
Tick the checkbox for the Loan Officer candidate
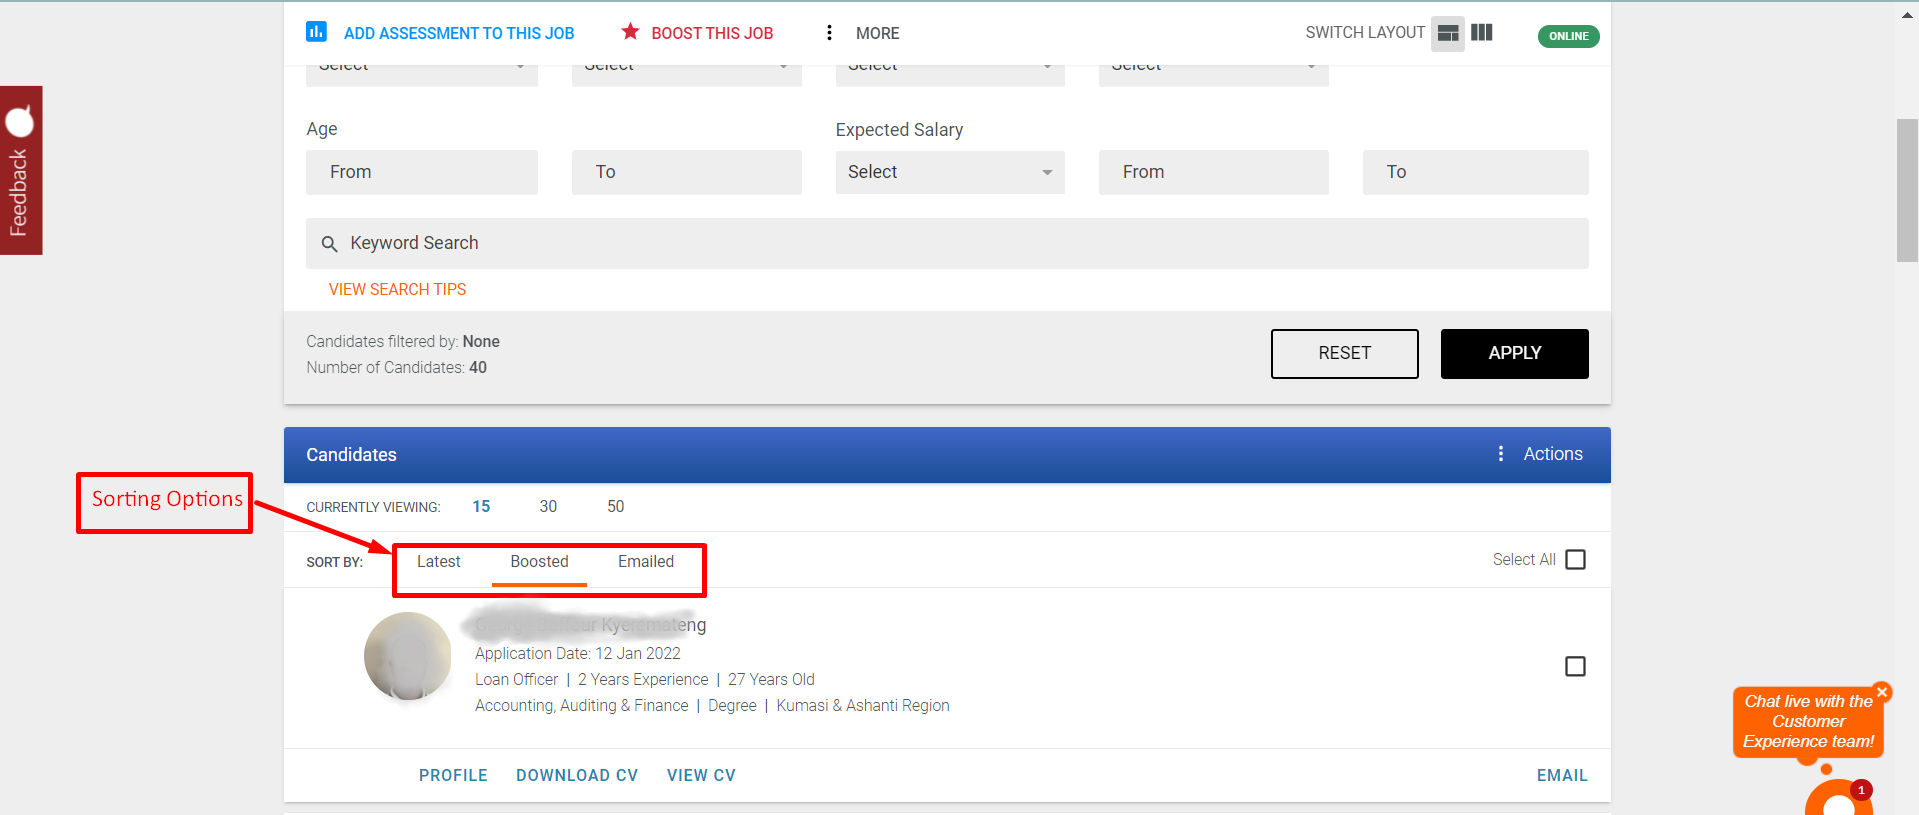1575,666
